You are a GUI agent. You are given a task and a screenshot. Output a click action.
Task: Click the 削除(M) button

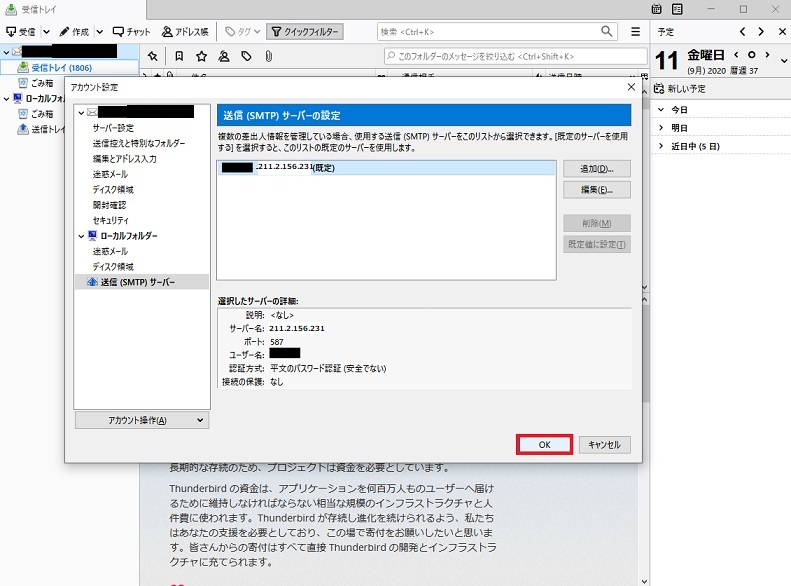coord(597,223)
